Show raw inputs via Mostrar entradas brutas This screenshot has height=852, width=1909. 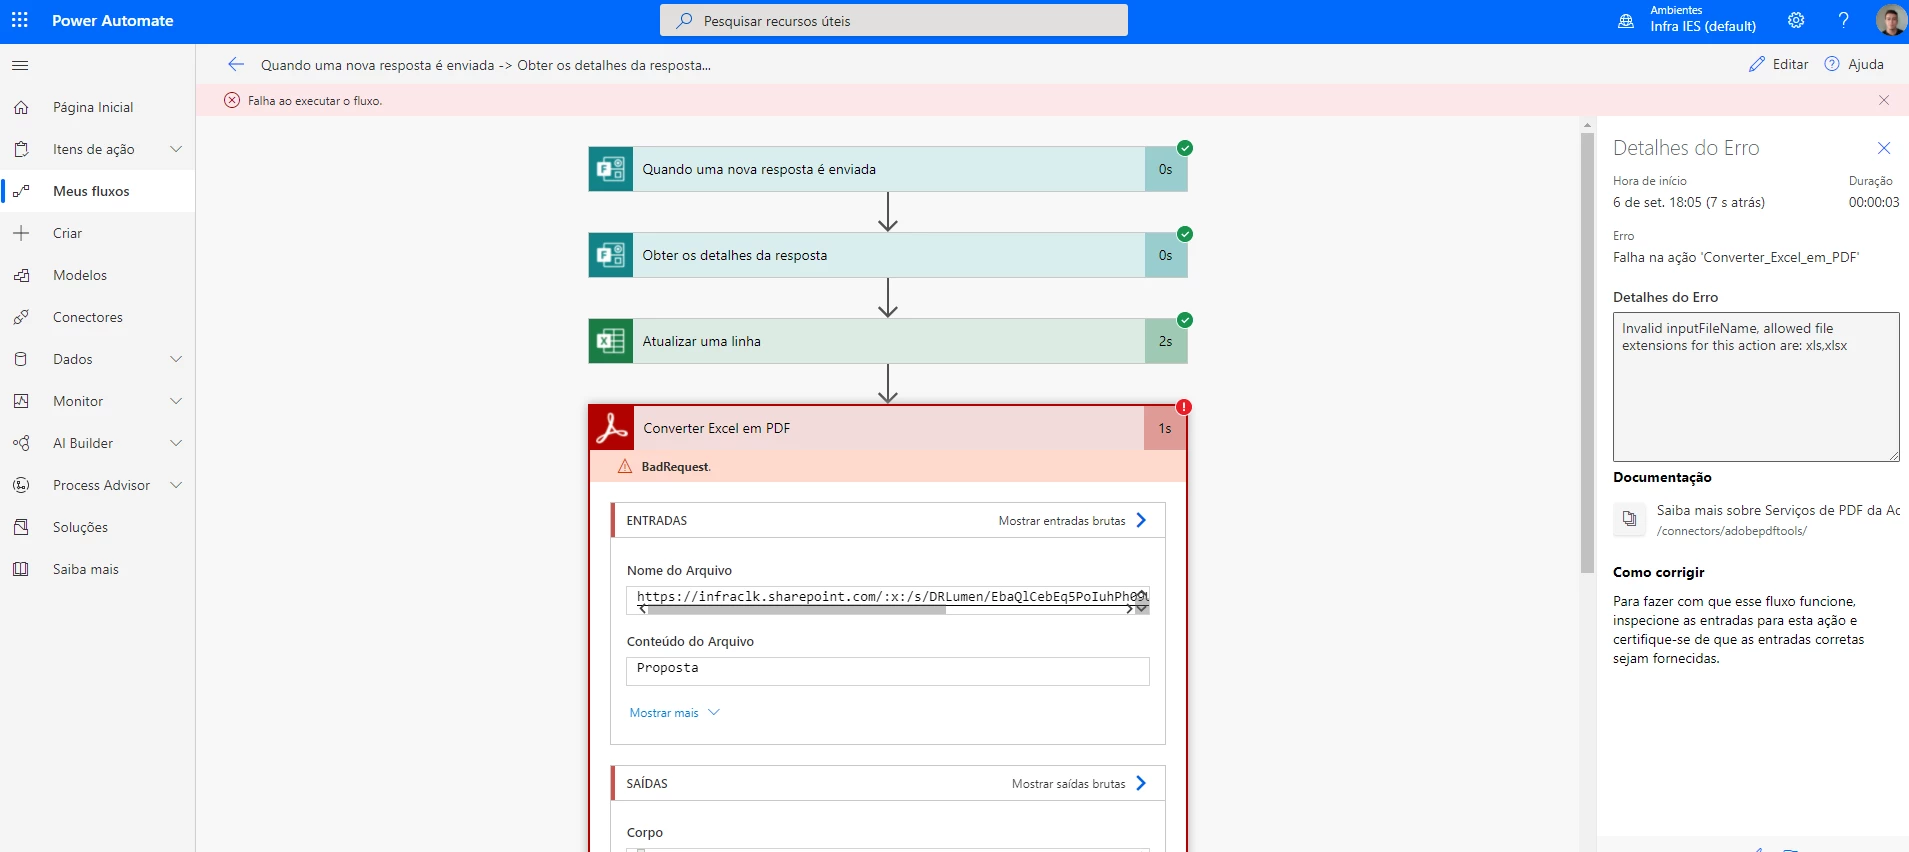[x=1072, y=520]
